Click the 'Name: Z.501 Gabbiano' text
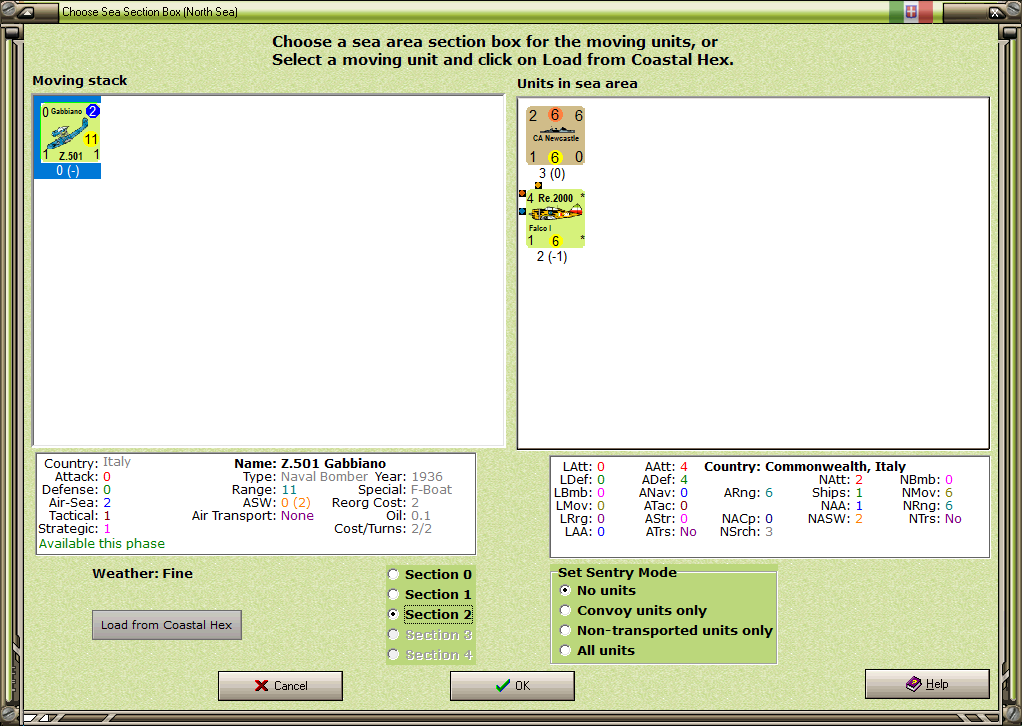Screen dimensions: 1022x726 [310, 463]
